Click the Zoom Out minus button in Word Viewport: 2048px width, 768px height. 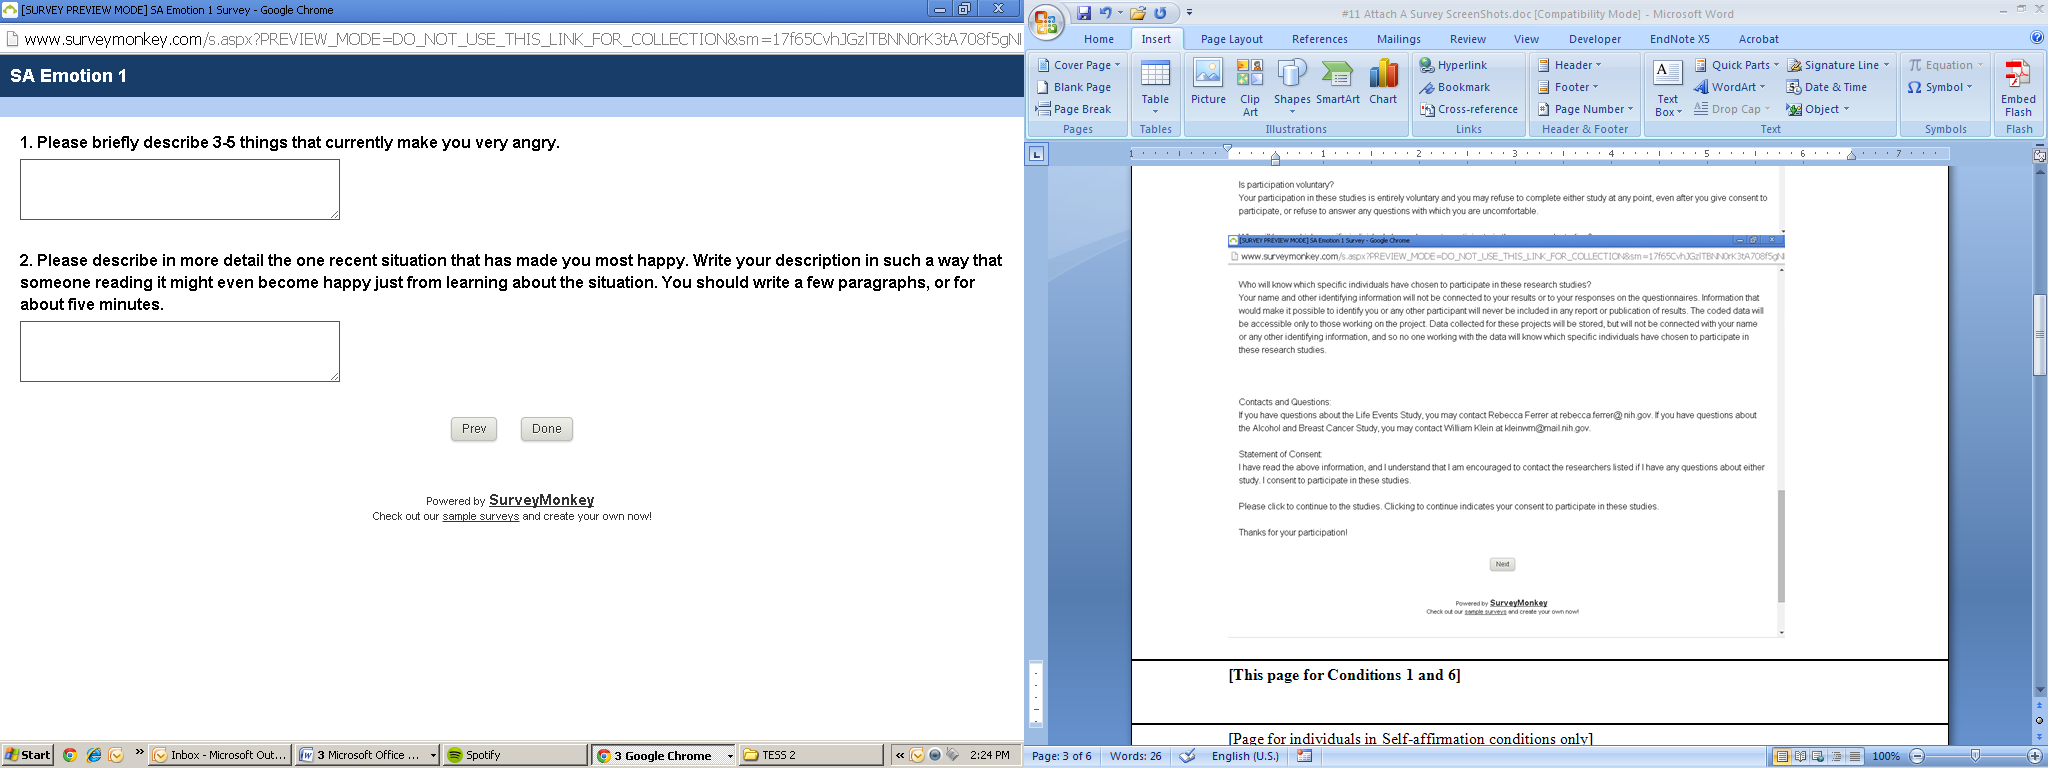(1917, 756)
